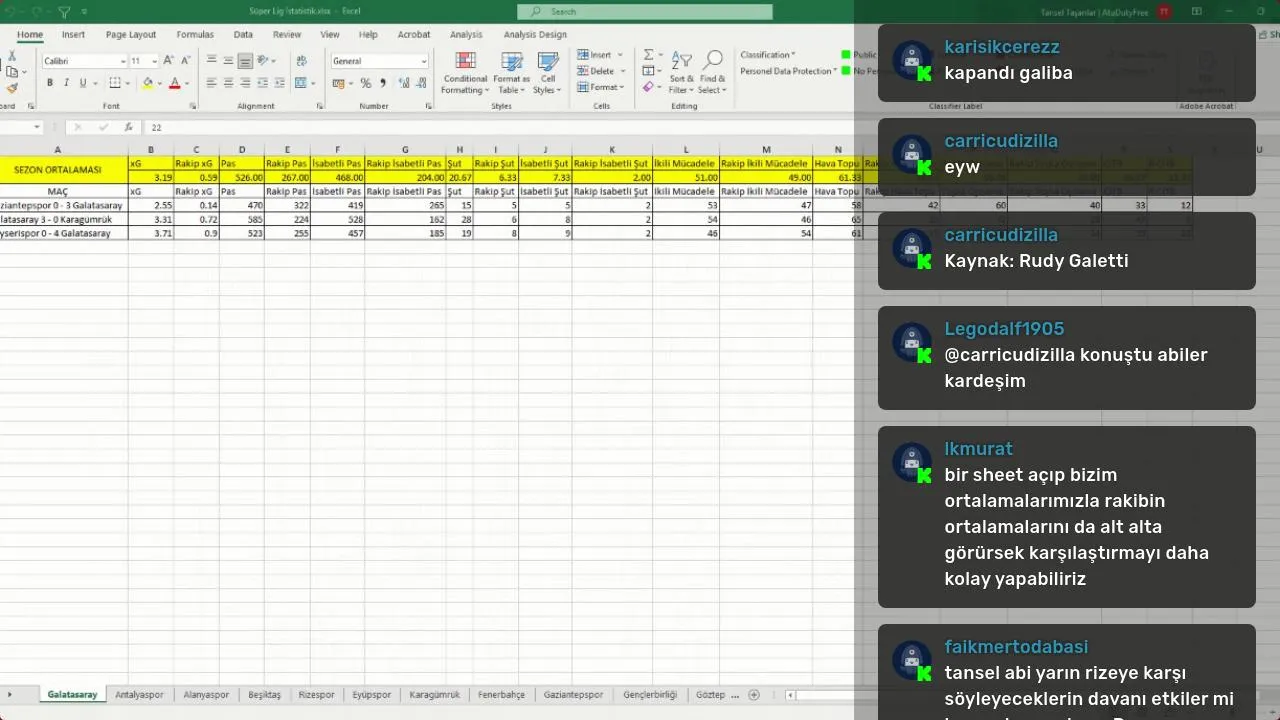Toggle align left button
This screenshot has width=1280, height=720.
point(212,83)
